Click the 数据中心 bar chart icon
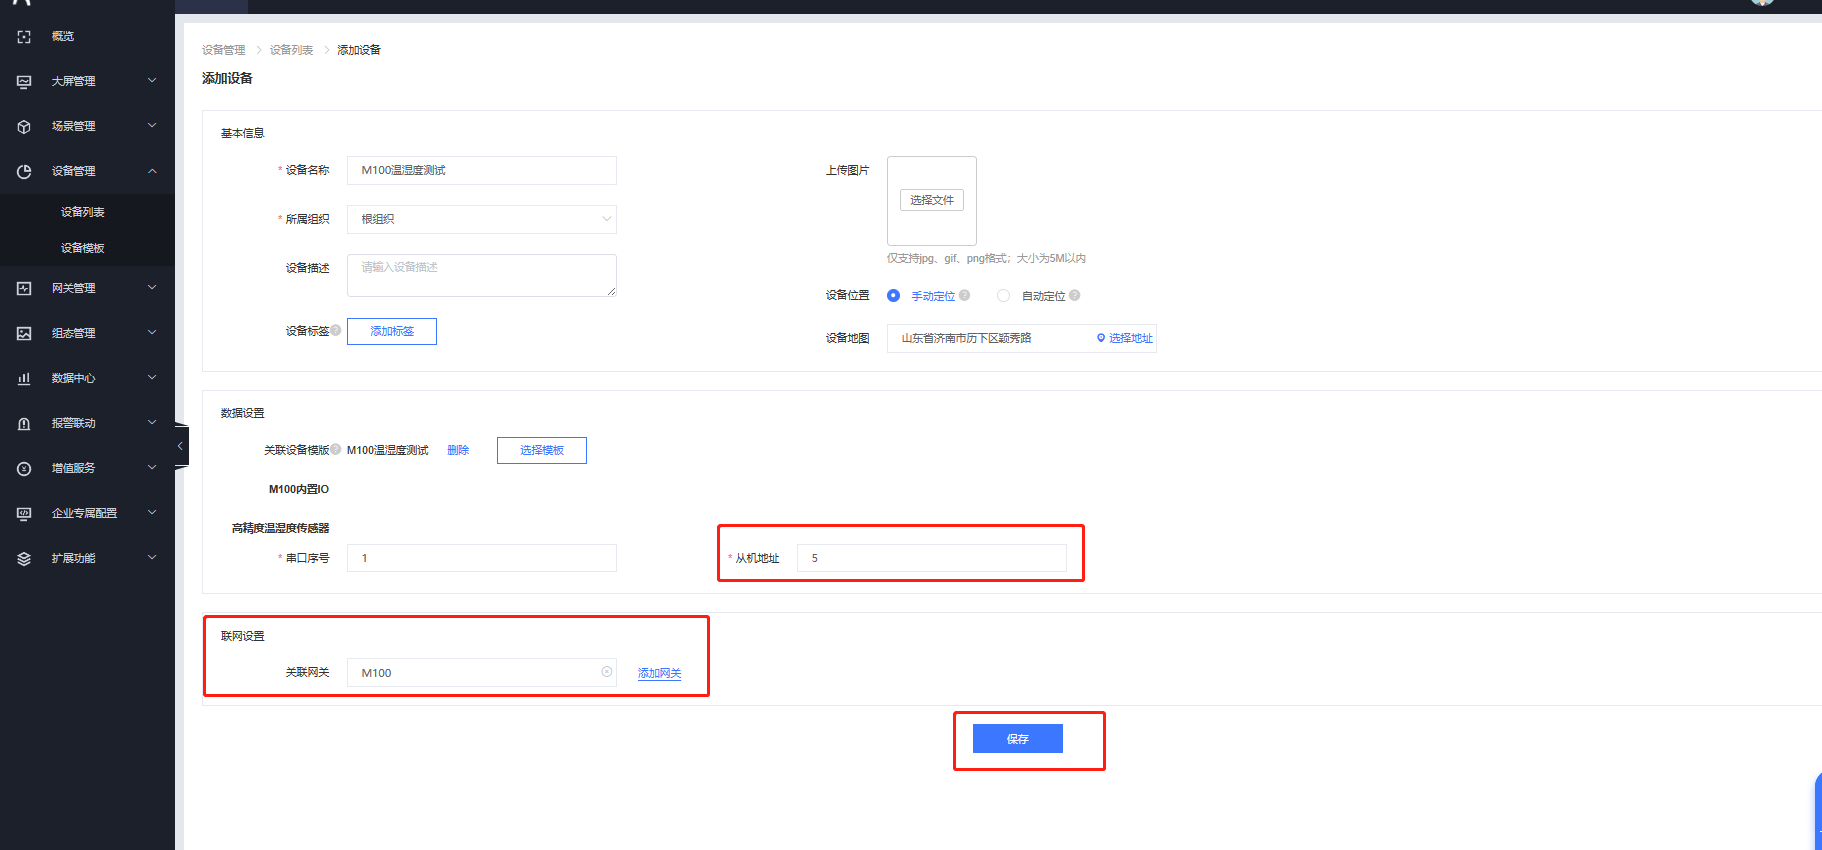 pyautogui.click(x=24, y=379)
